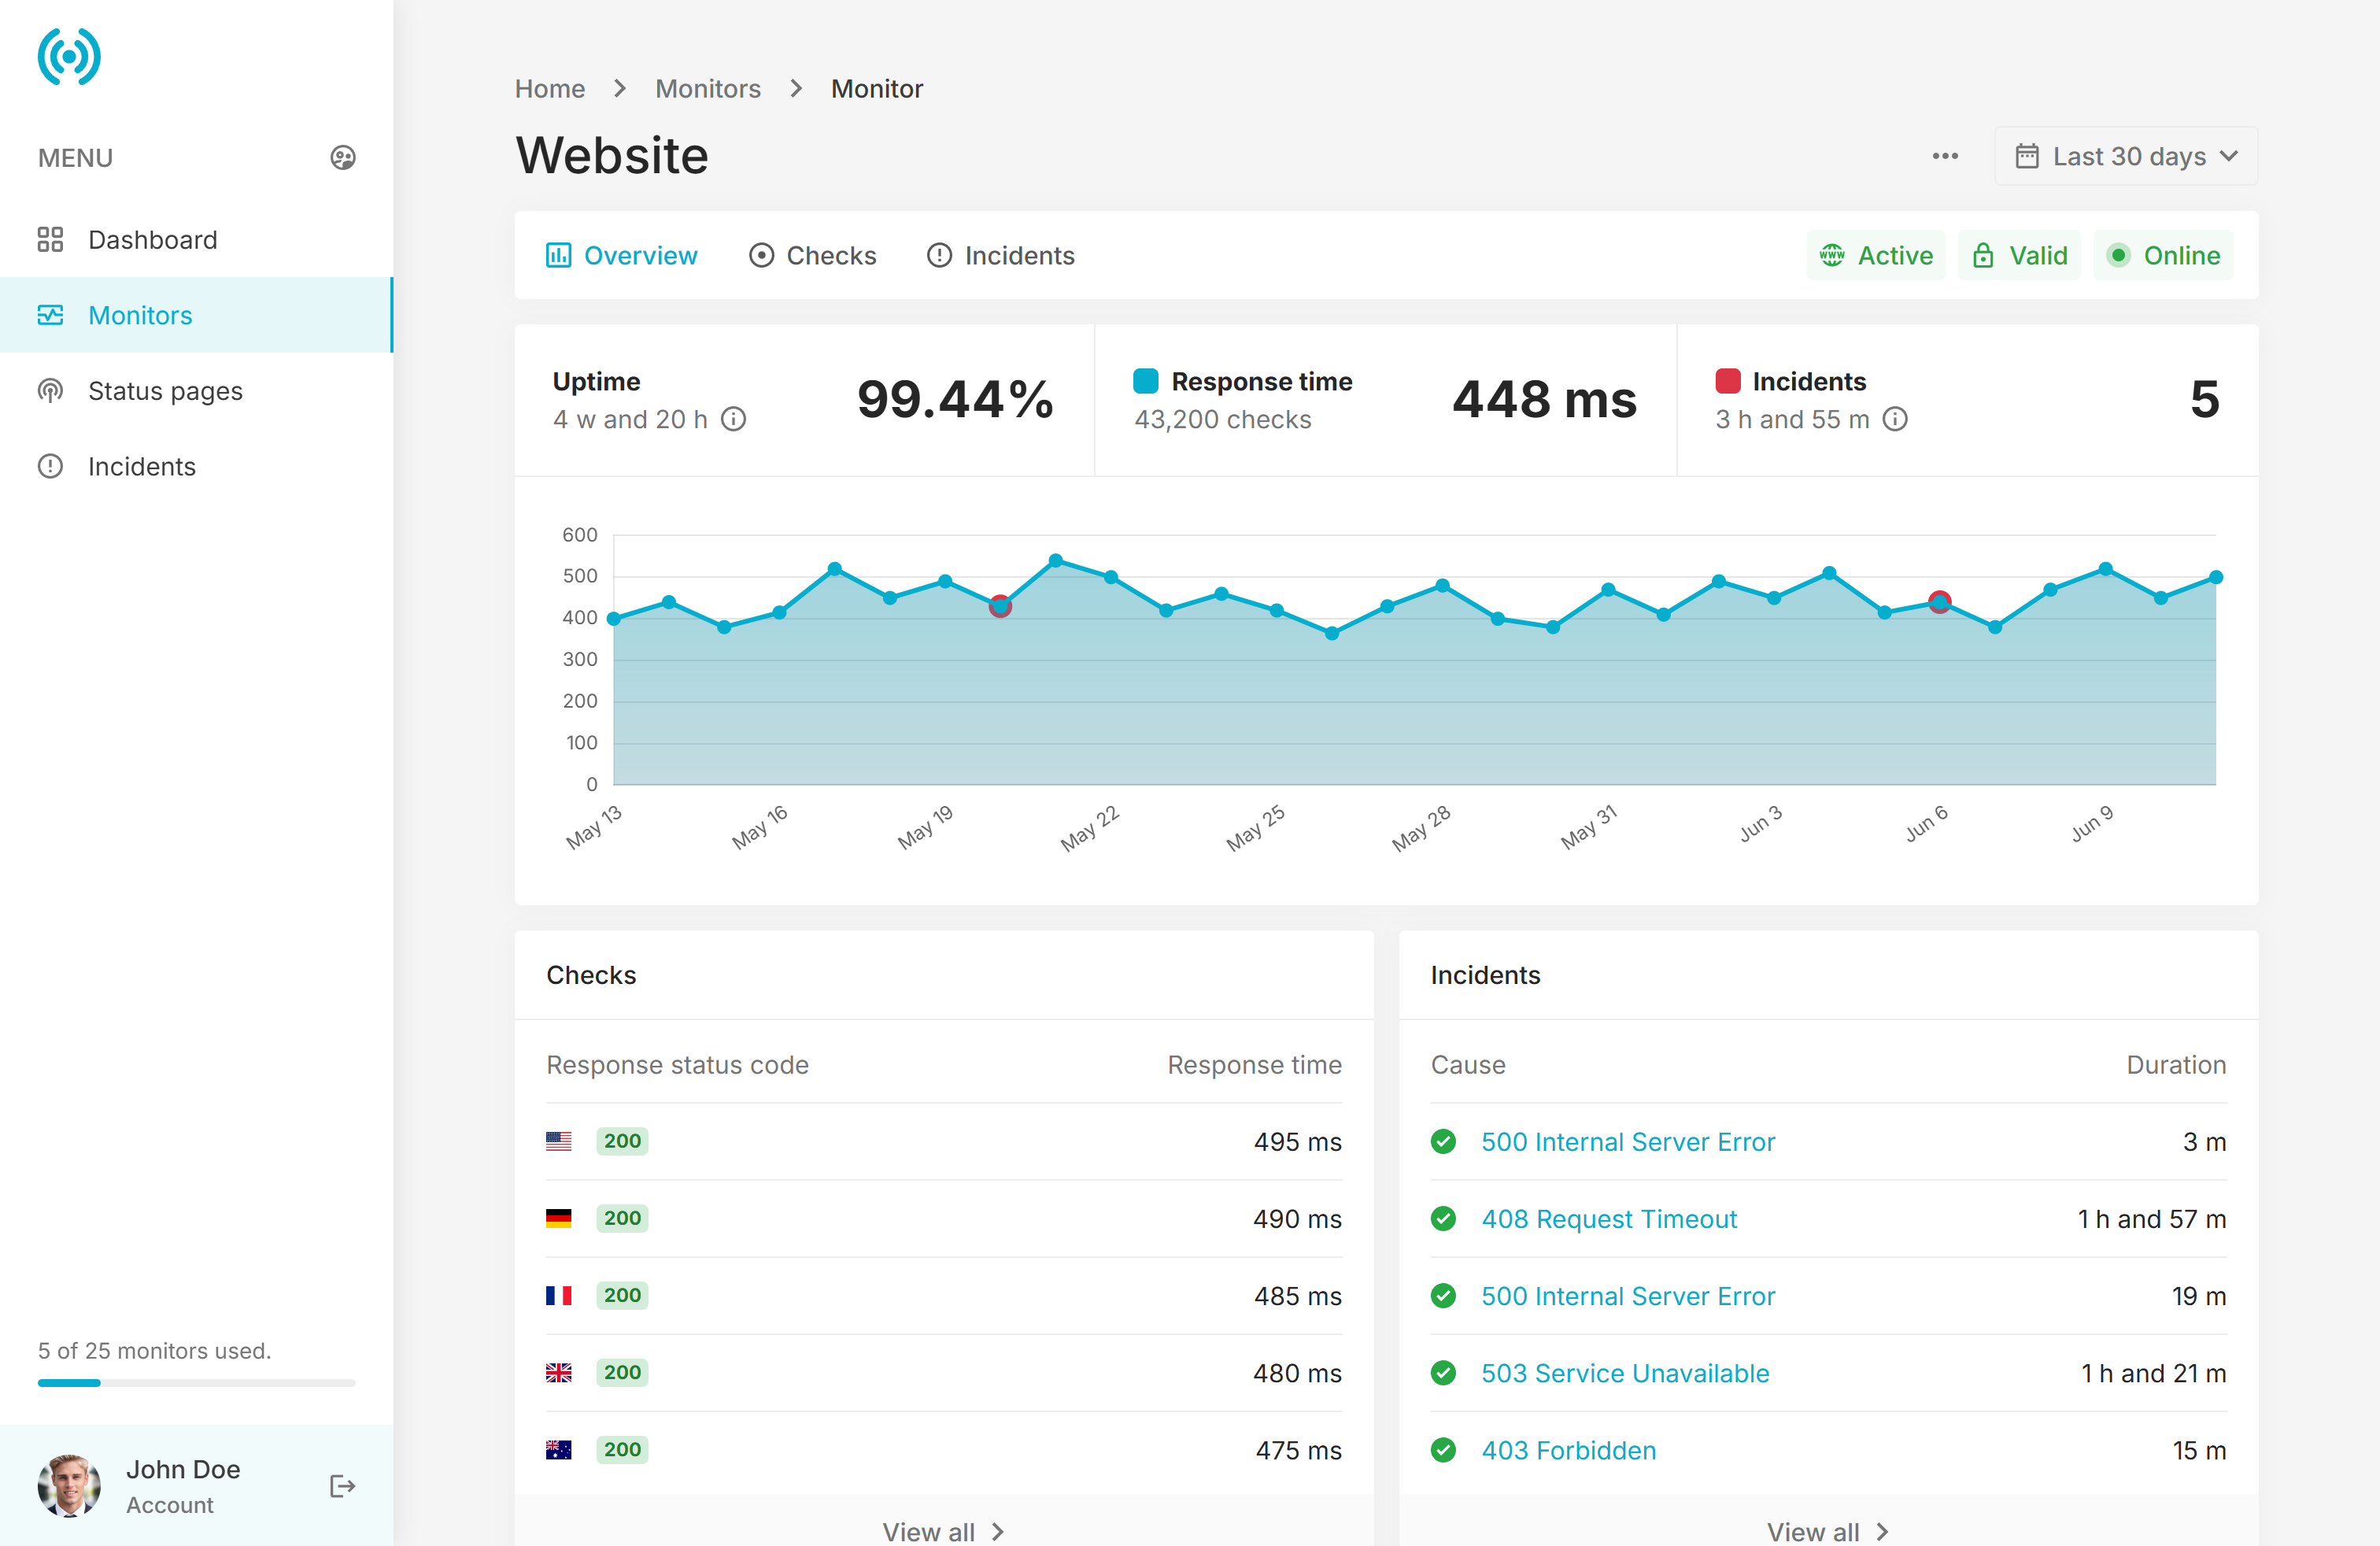Viewport: 2380px width, 1546px height.
Task: Switch to the Incidents tab
Action: tap(1000, 256)
